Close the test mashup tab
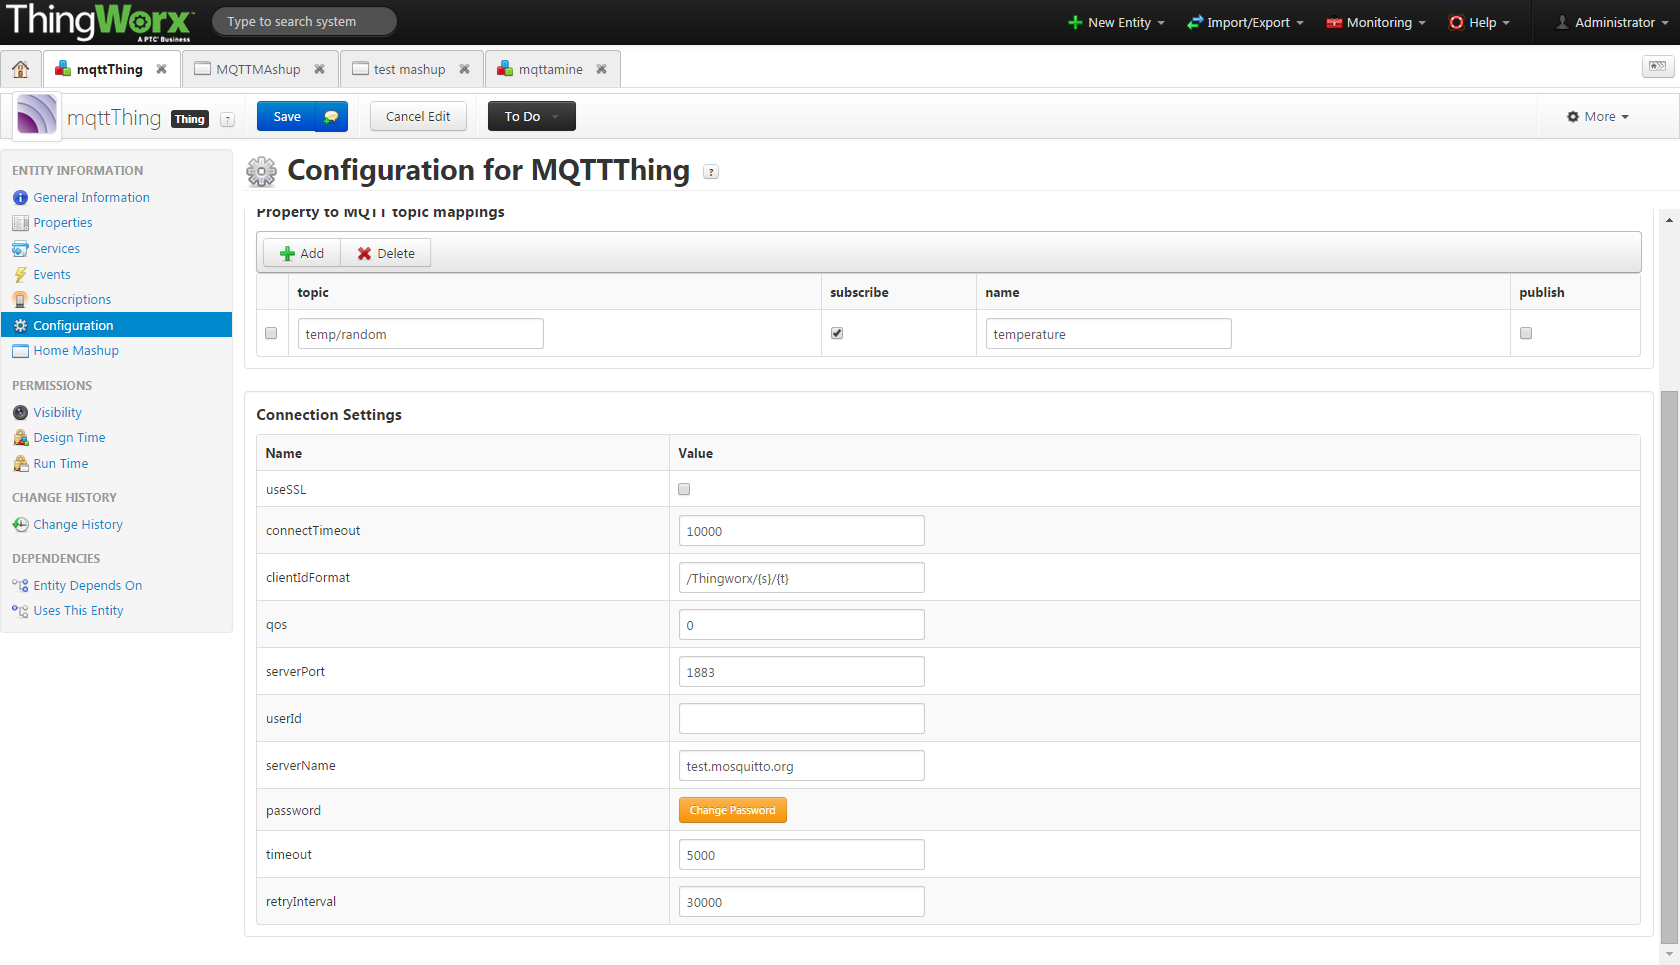Image resolution: width=1680 pixels, height=965 pixels. (464, 69)
